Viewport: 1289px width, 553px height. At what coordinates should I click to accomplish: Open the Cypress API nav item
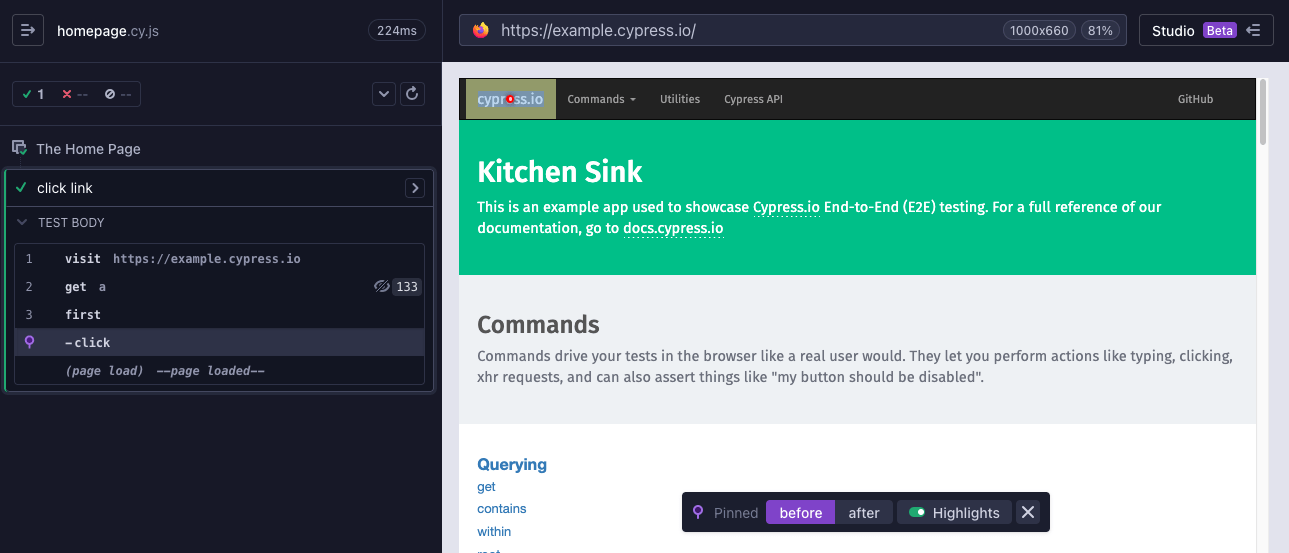(752, 99)
